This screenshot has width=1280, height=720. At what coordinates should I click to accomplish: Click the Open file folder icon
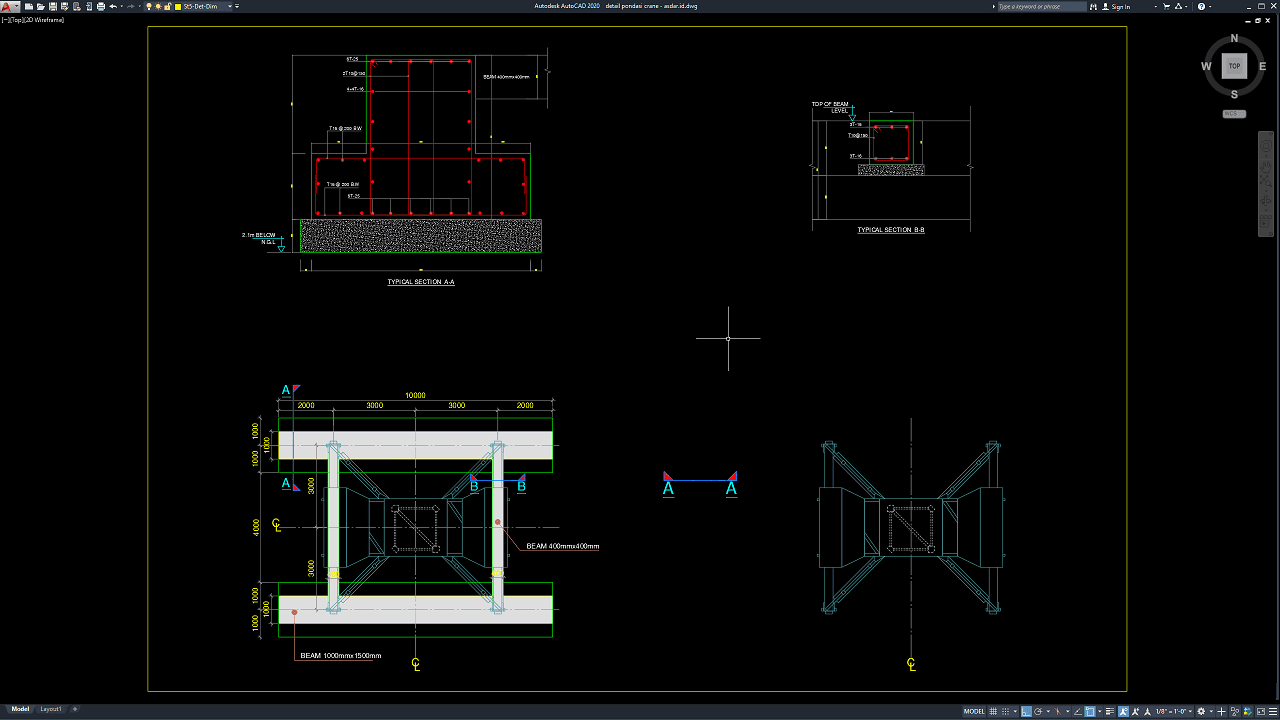(x=40, y=6)
